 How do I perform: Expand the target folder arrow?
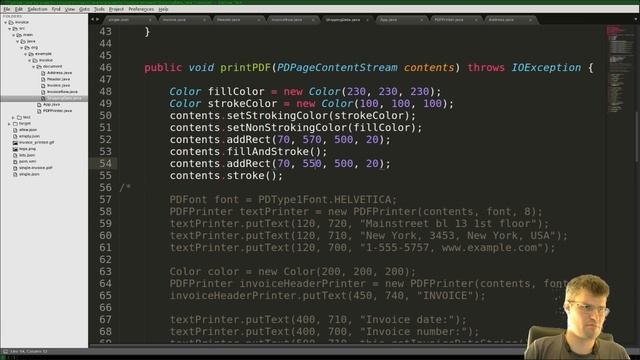[x=9, y=123]
